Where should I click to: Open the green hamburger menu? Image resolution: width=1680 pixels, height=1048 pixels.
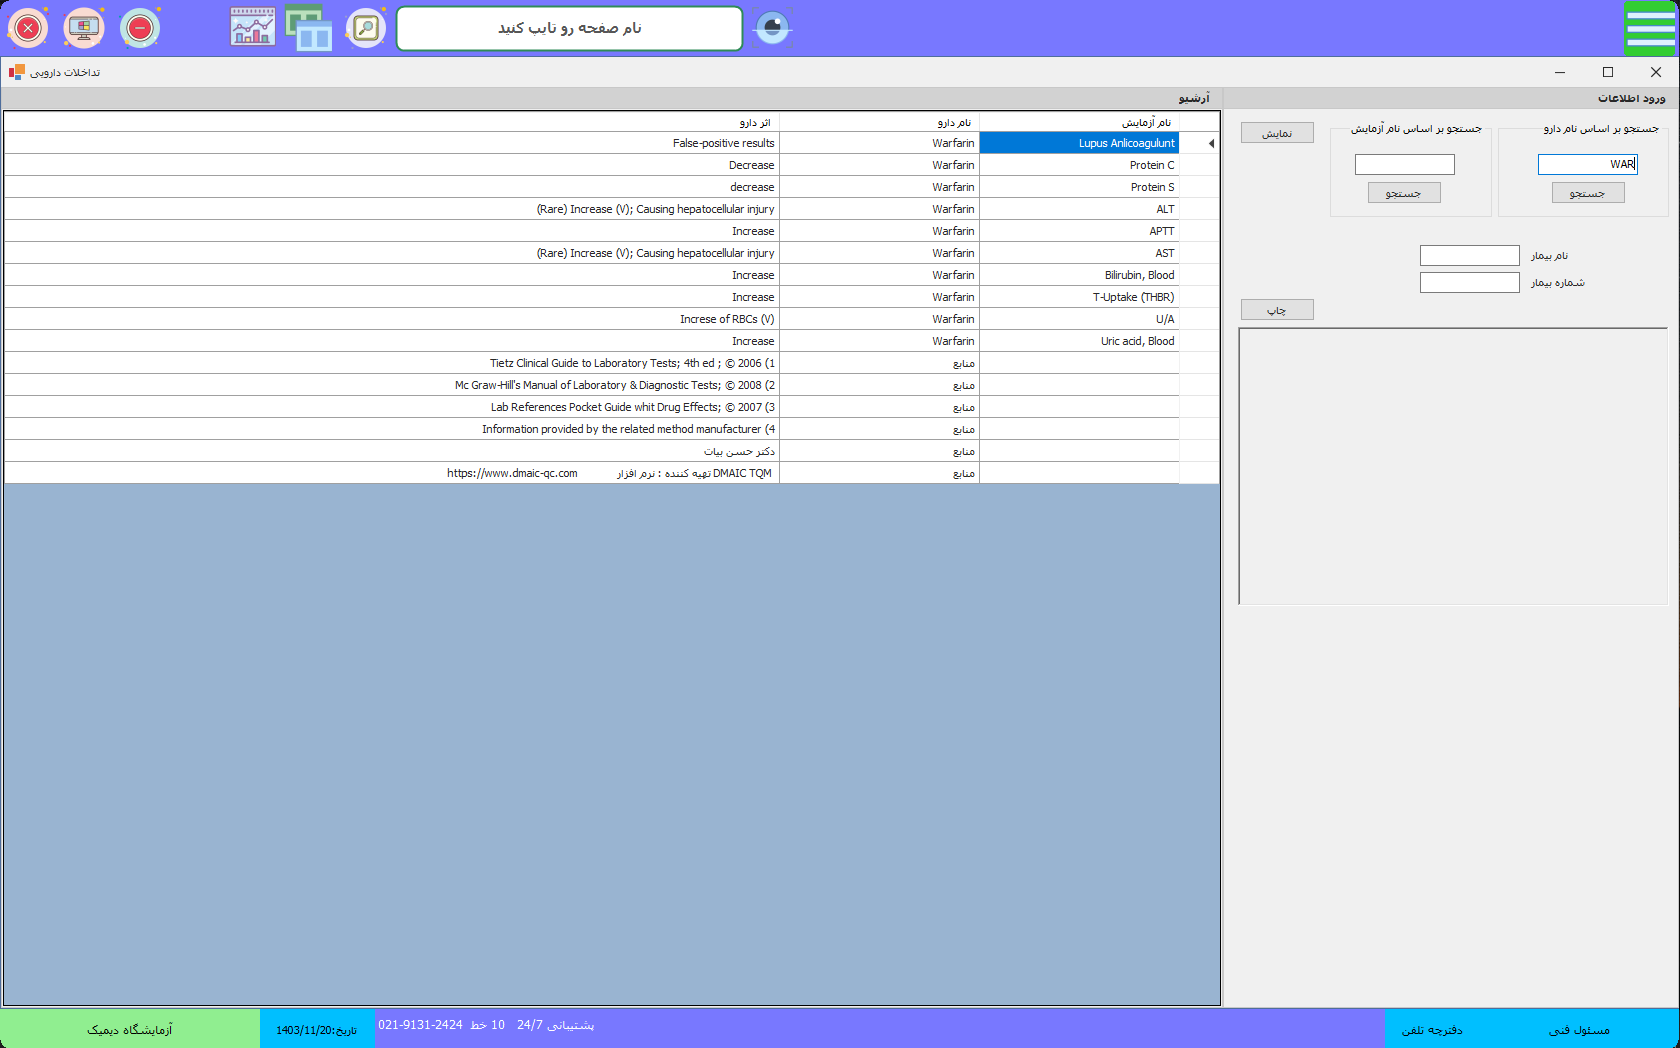pos(1650,28)
